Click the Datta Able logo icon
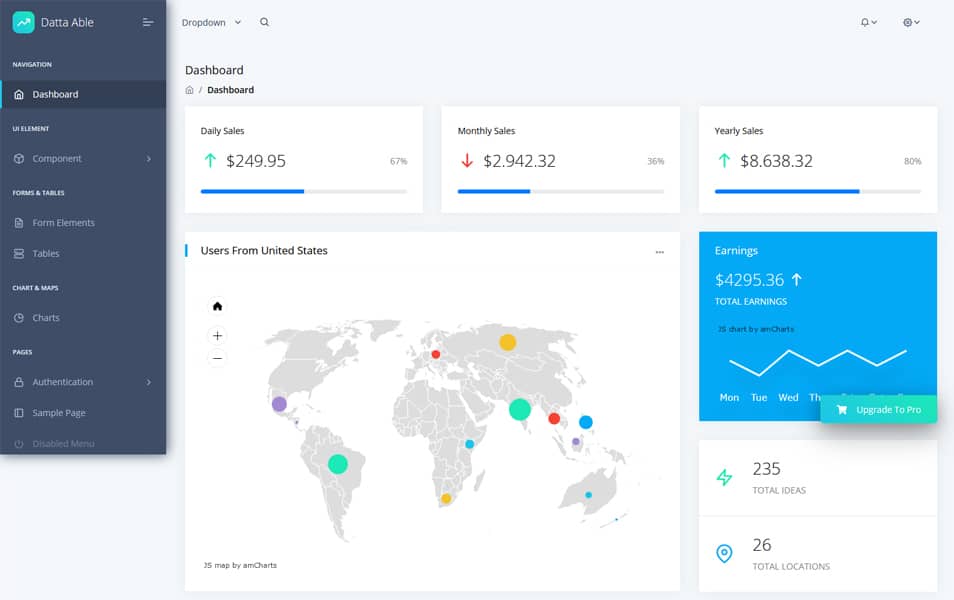This screenshot has height=600, width=954. pyautogui.click(x=24, y=21)
